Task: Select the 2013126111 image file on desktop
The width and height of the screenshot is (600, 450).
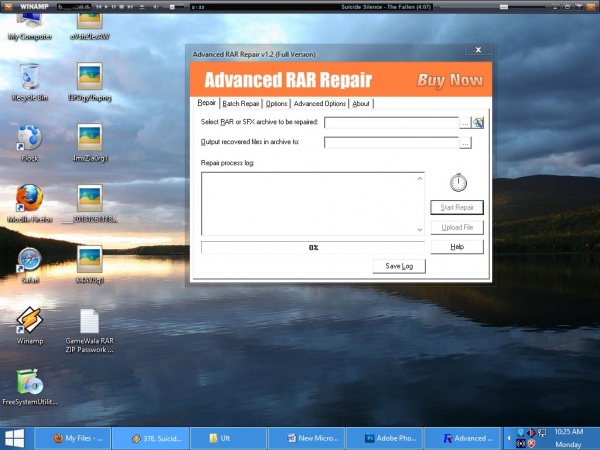Action: tap(90, 204)
